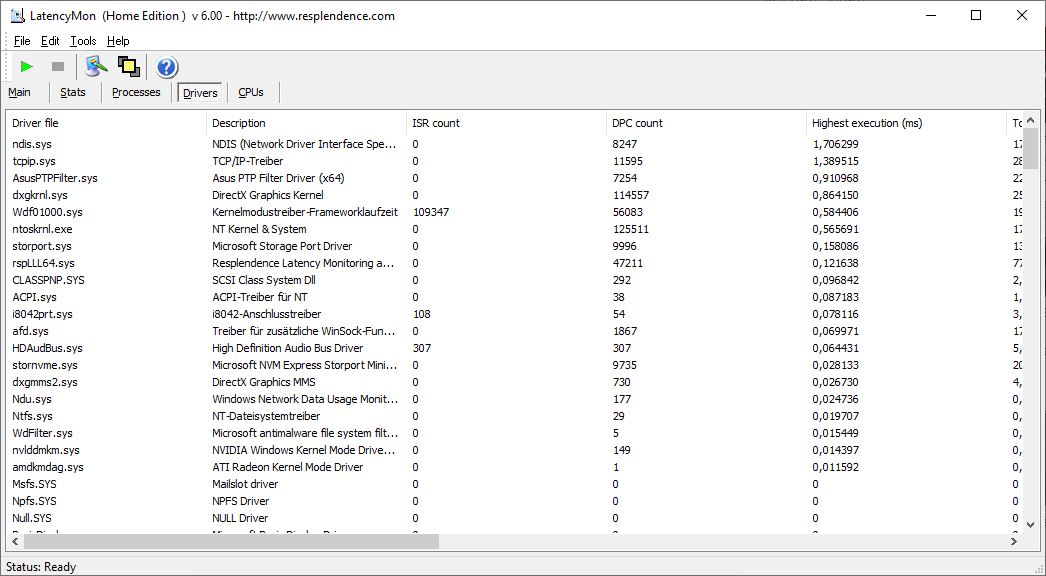1046x576 pixels.
Task: Switch to the Stats tab
Action: (73, 92)
